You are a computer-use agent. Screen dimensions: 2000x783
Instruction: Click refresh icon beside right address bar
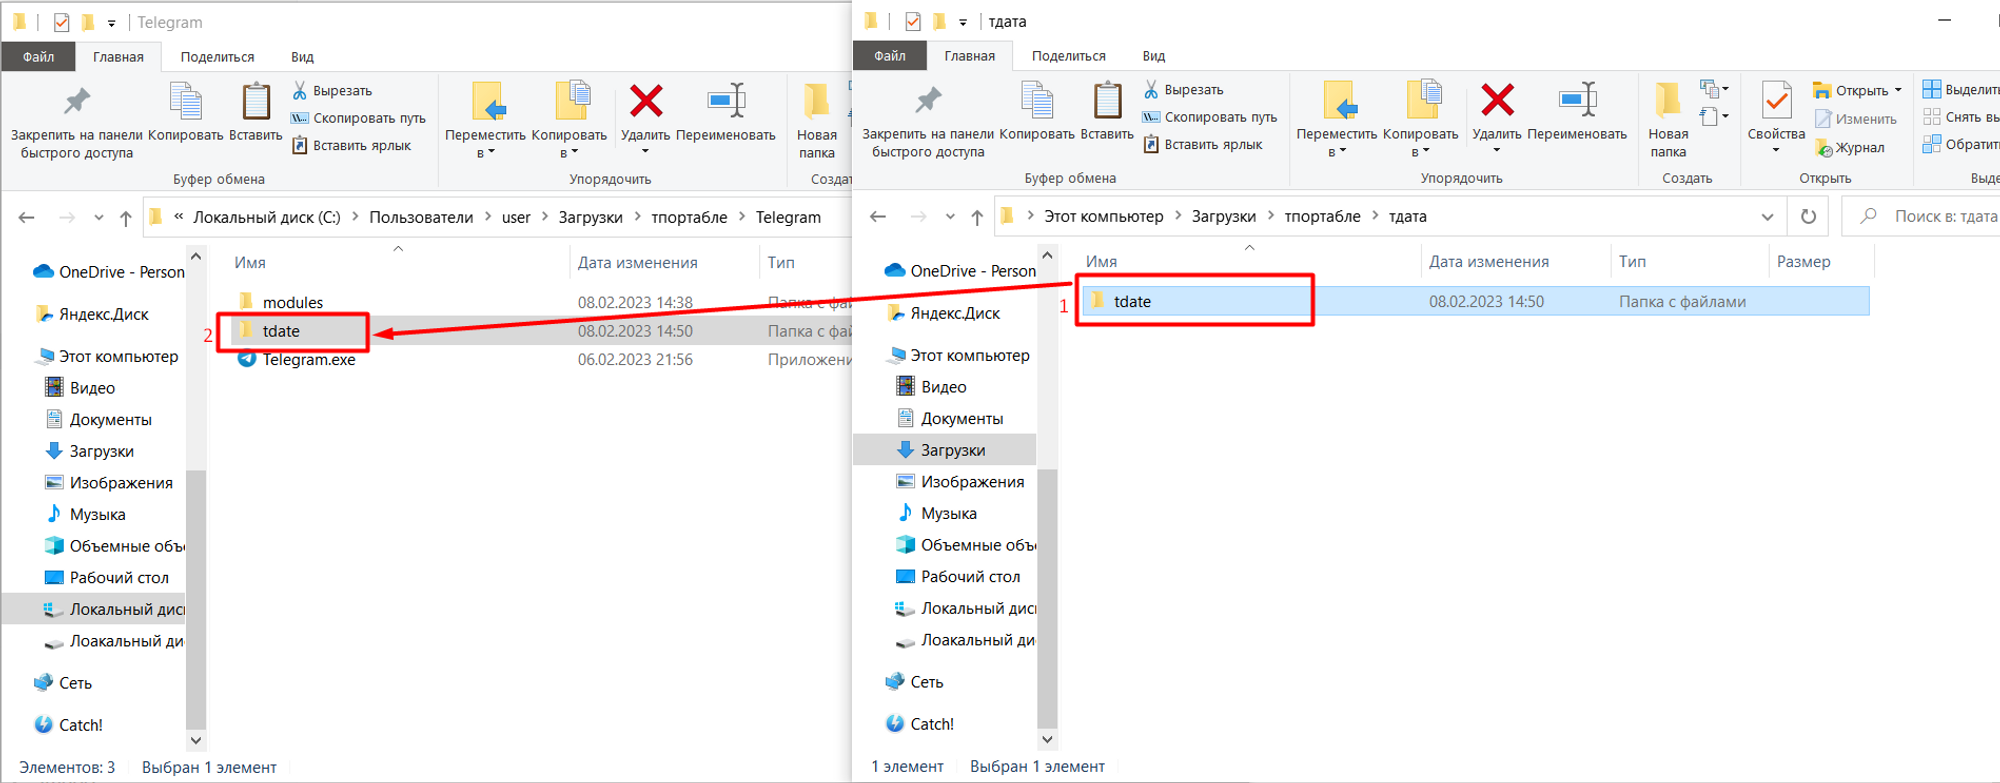pyautogui.click(x=1808, y=217)
